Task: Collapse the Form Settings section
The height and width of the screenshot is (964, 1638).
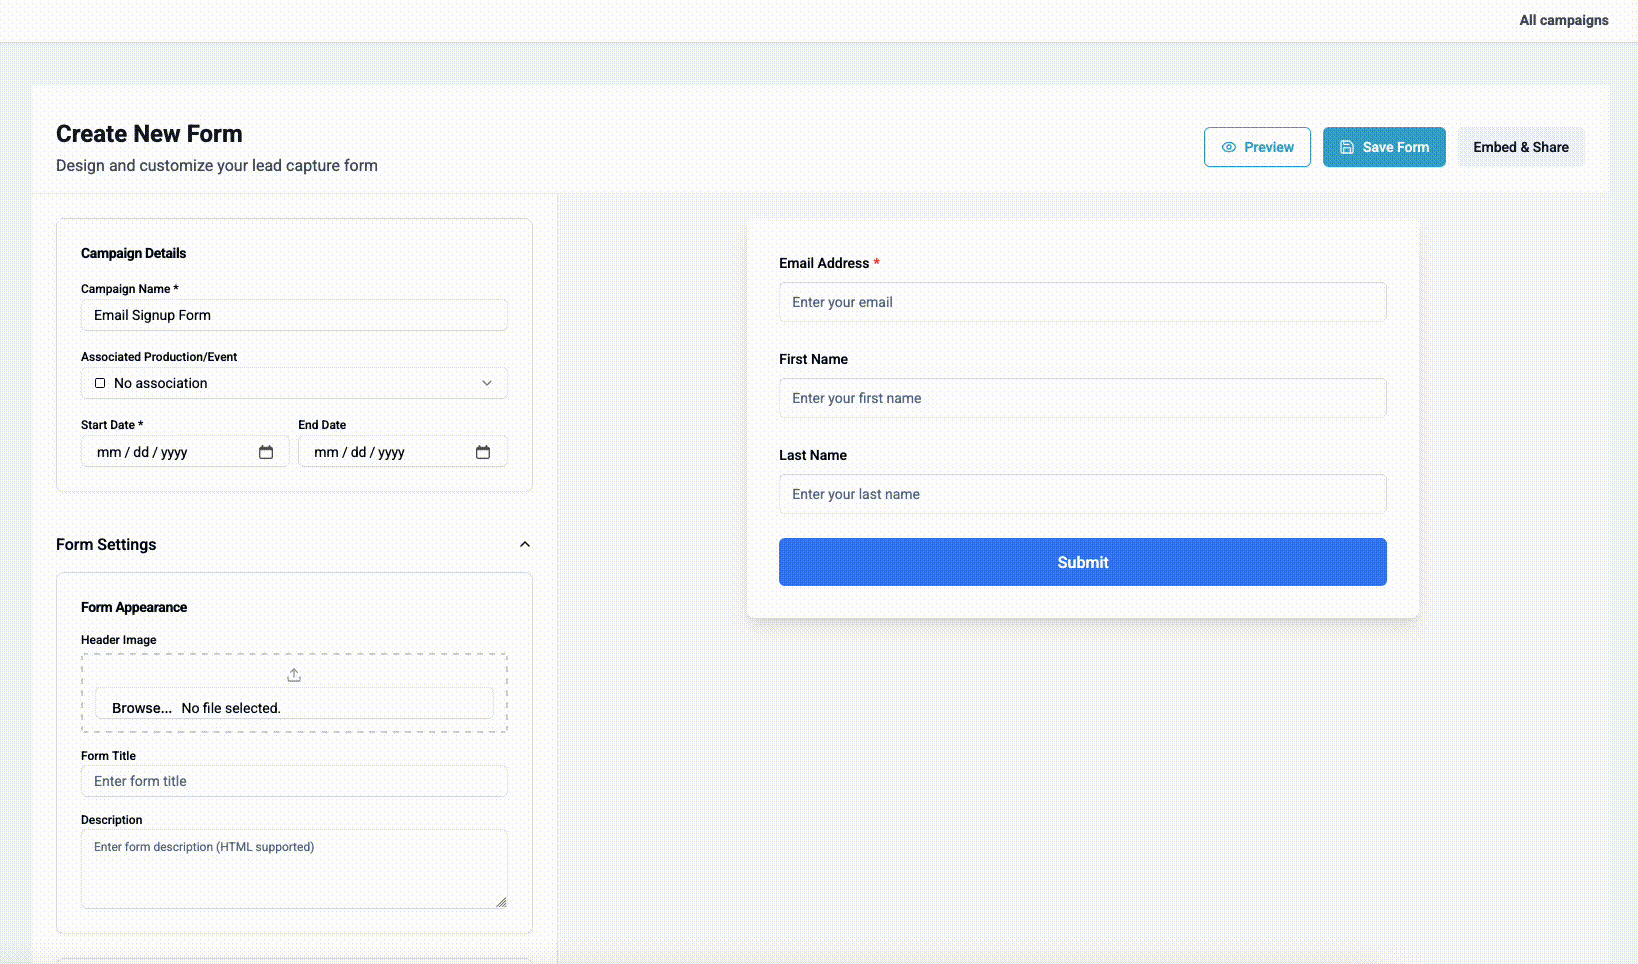Action: click(525, 544)
